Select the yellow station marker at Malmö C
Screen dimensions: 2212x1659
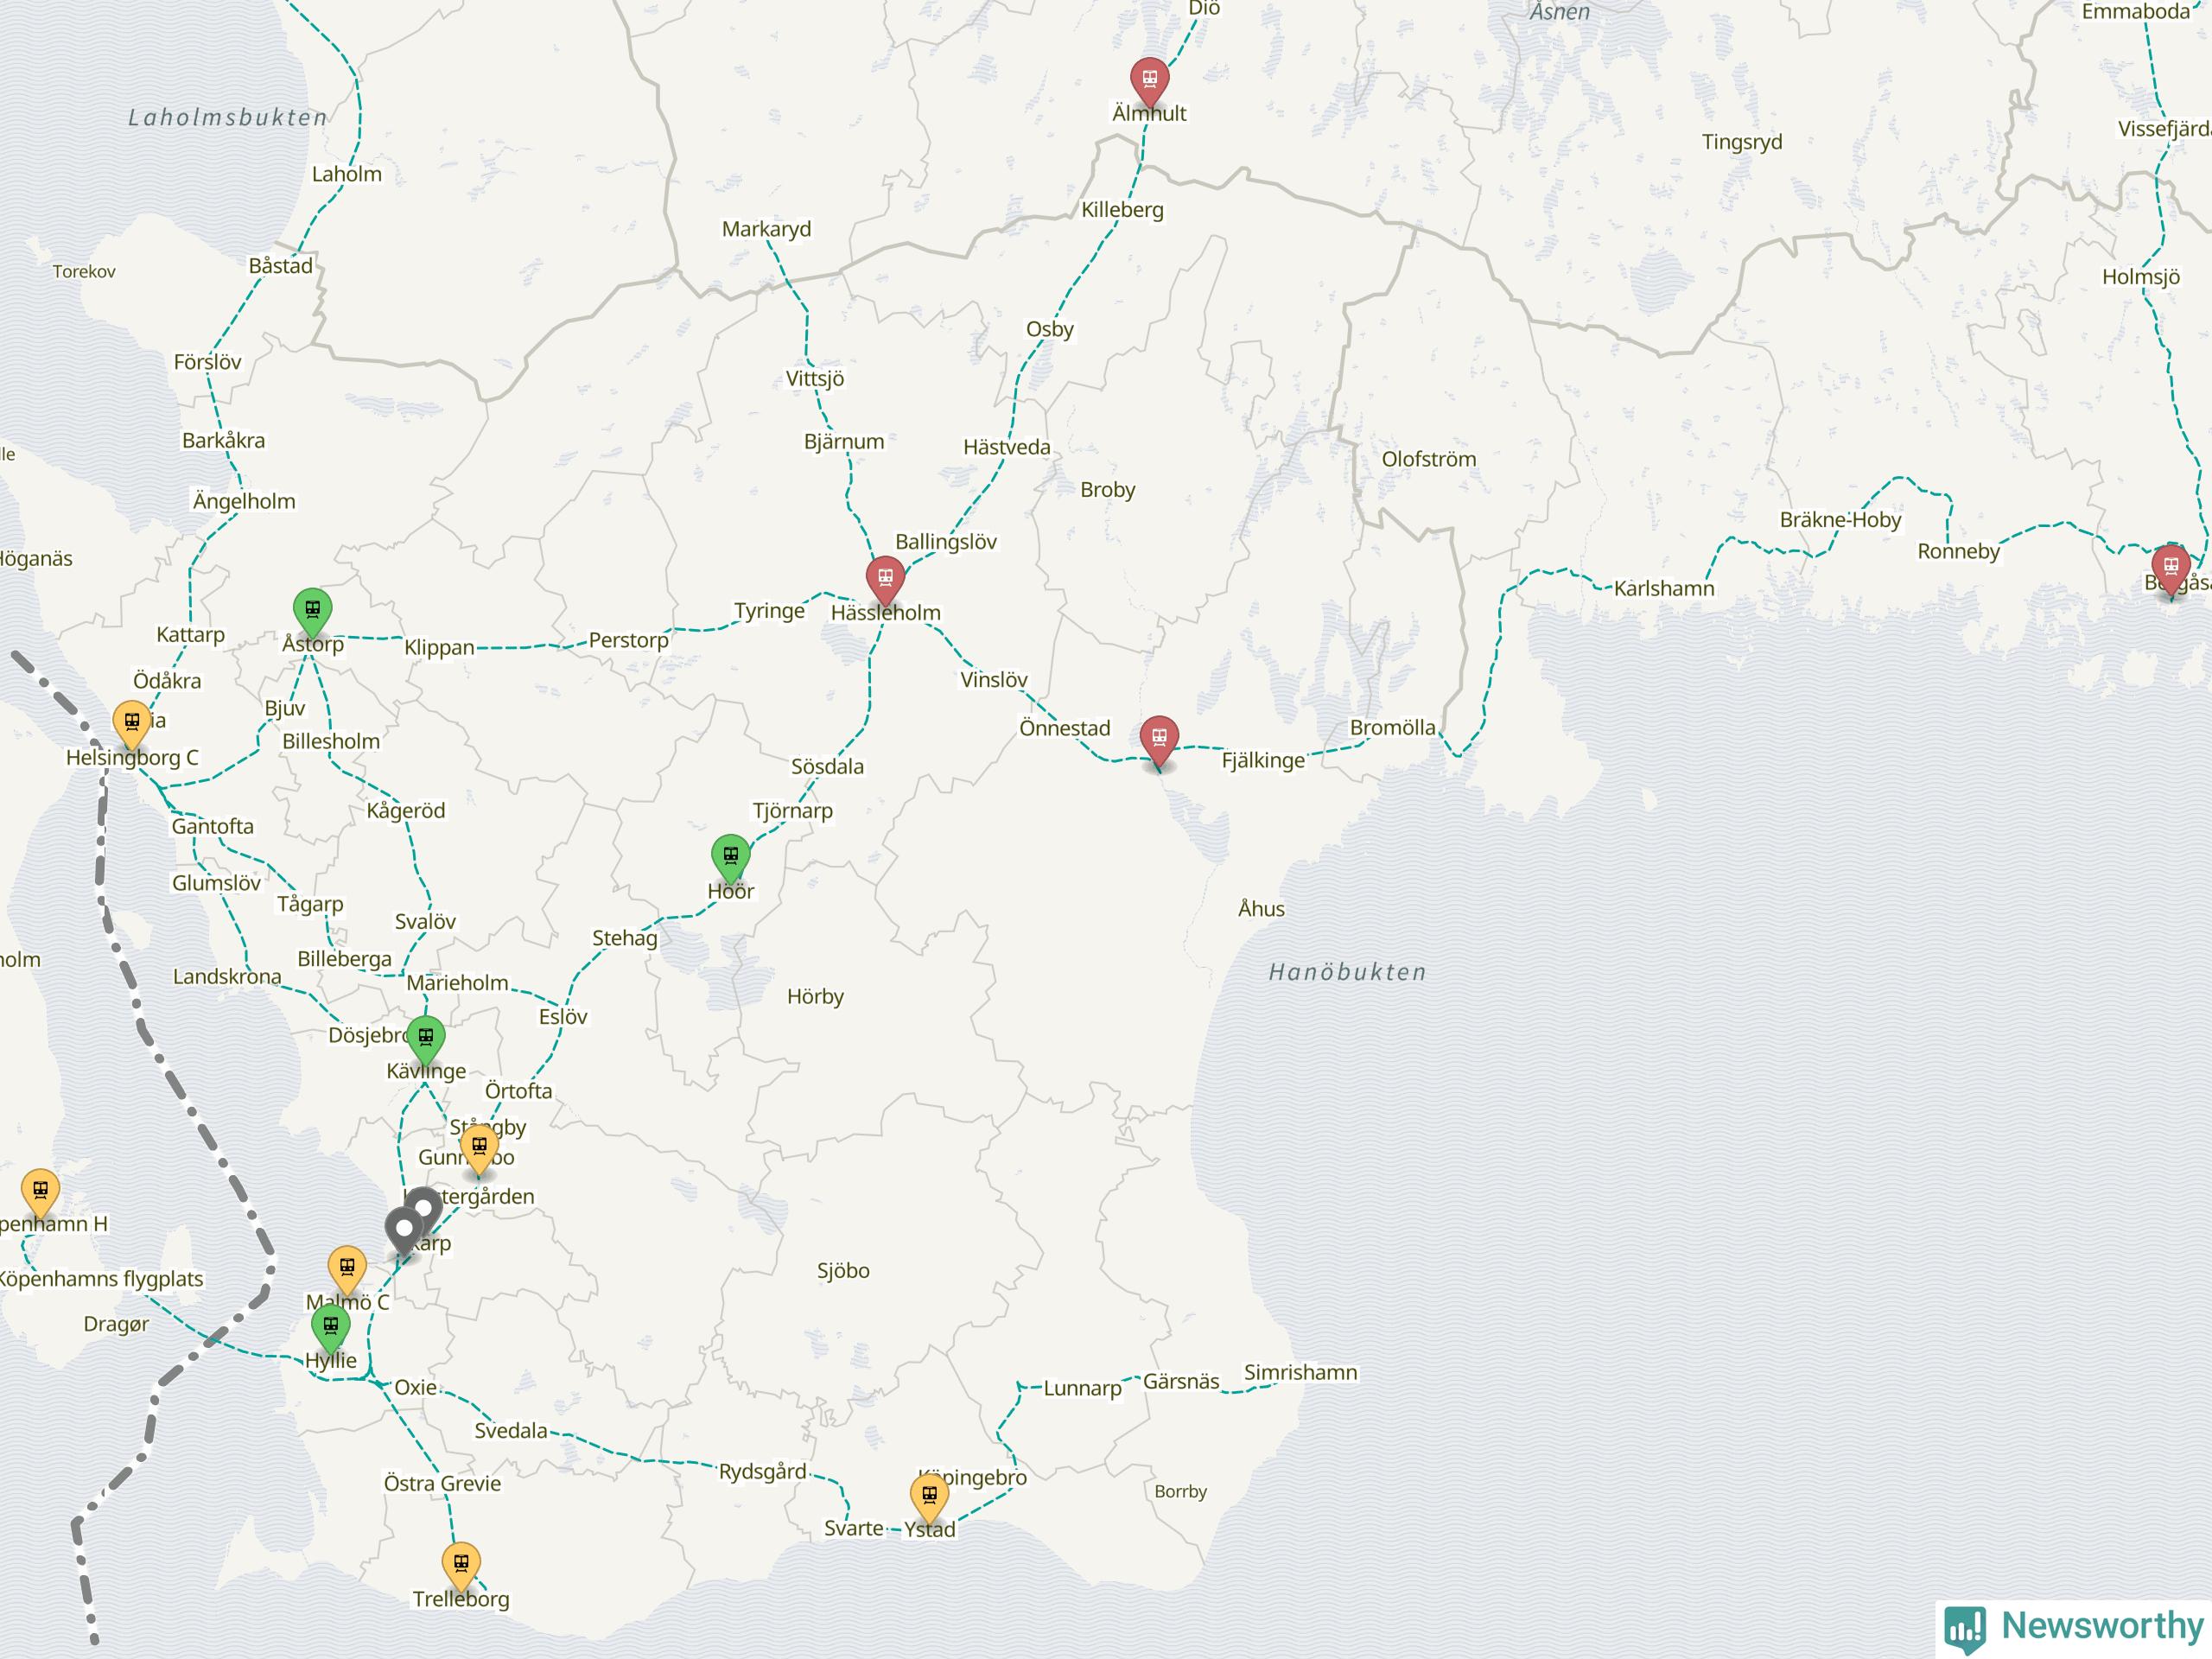click(x=346, y=1270)
